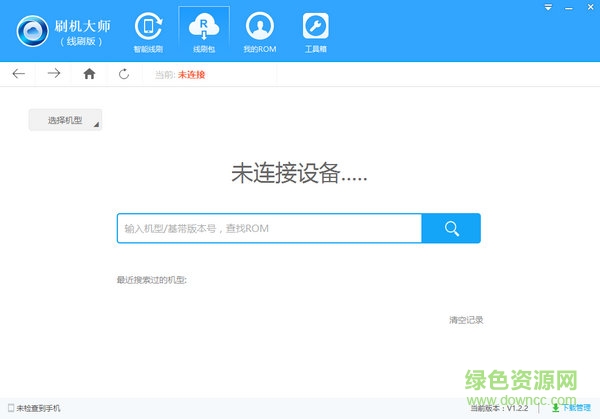Open the 工具箱 toolbox tab
This screenshot has width=600, height=419.
point(316,33)
